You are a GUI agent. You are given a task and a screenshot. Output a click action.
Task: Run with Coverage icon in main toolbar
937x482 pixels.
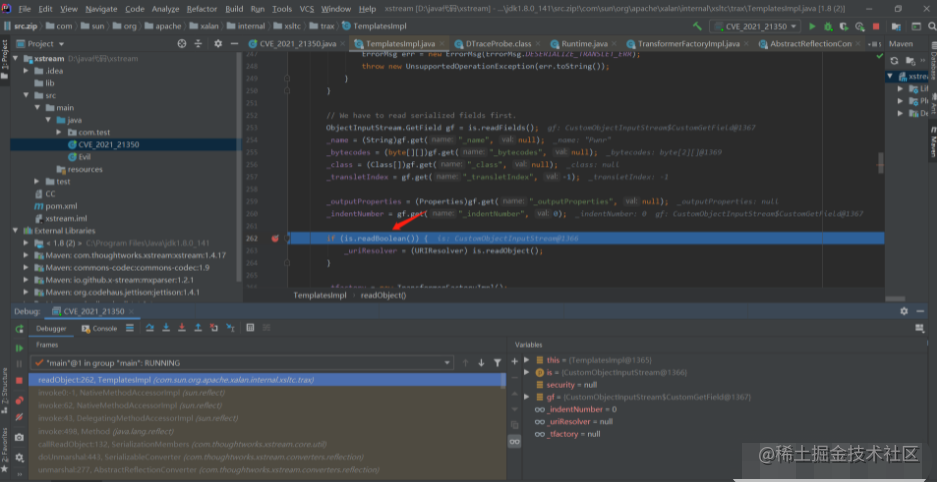tap(844, 26)
